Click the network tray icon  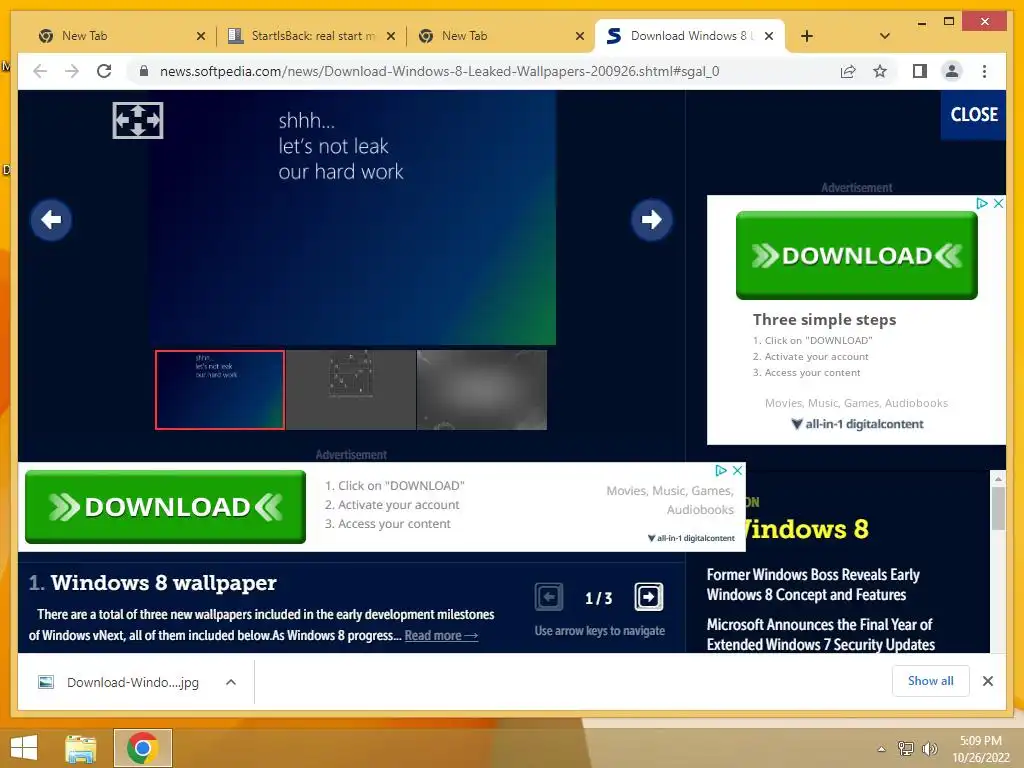pos(906,748)
